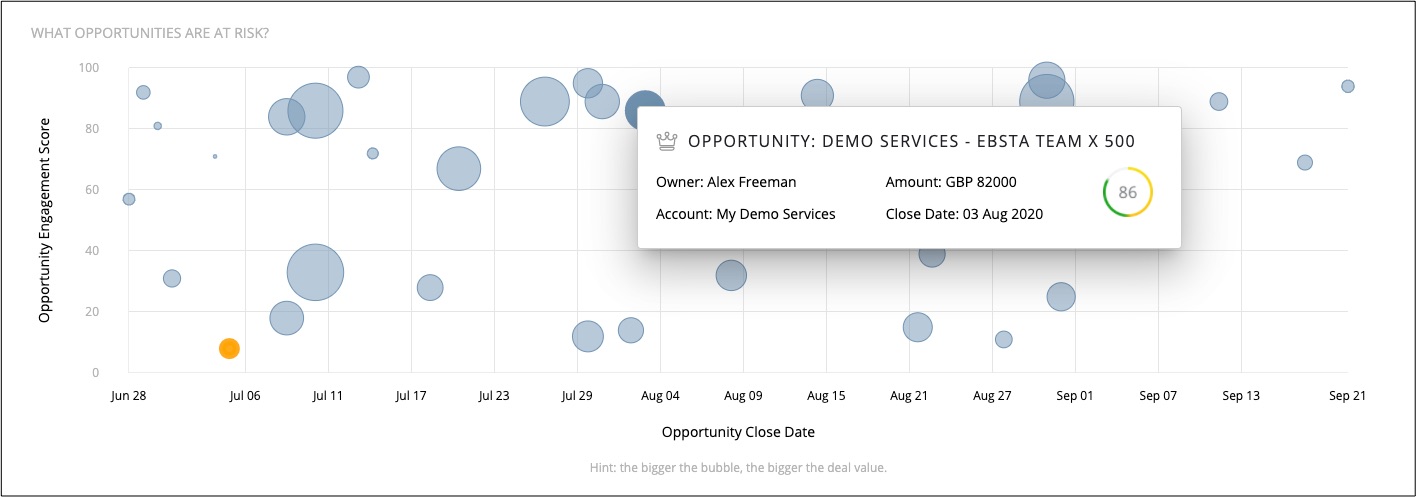The height and width of the screenshot is (497, 1416).
Task: Click the dark blue selected bubble near Aug 04
Action: 645,110
